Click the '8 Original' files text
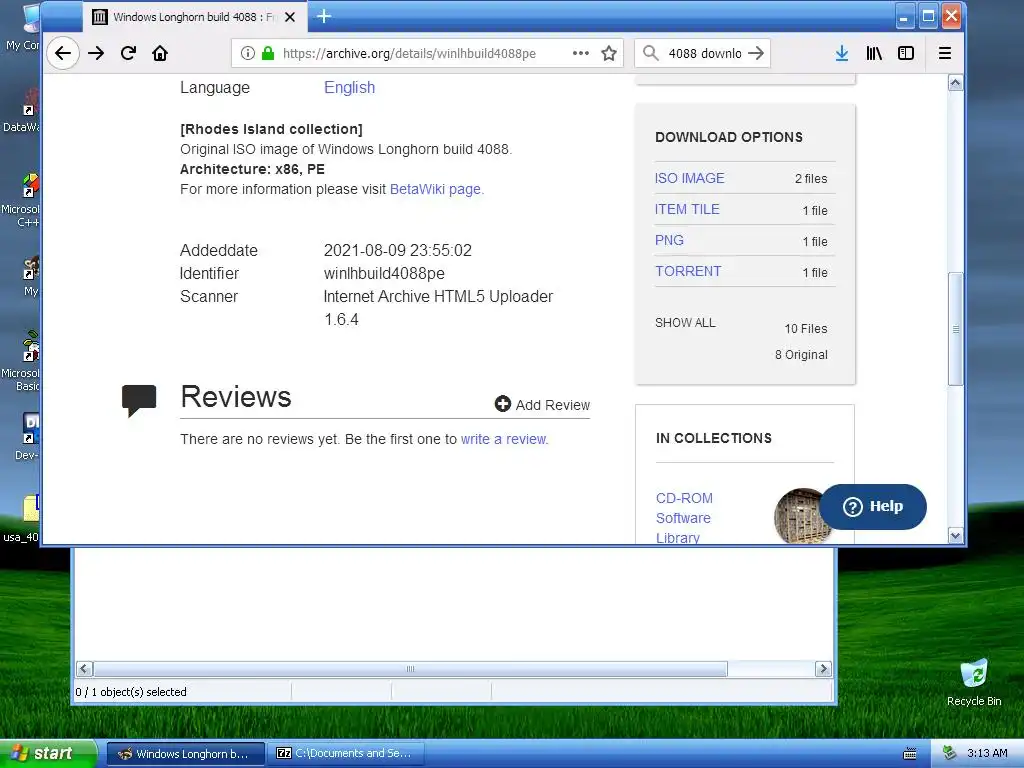Image resolution: width=1024 pixels, height=768 pixels. [801, 355]
